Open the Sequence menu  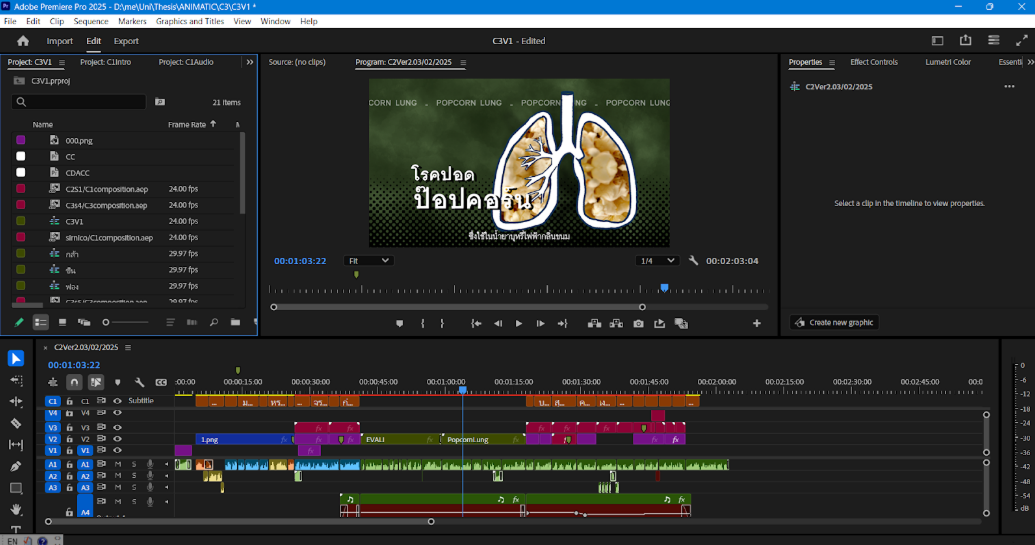point(91,21)
